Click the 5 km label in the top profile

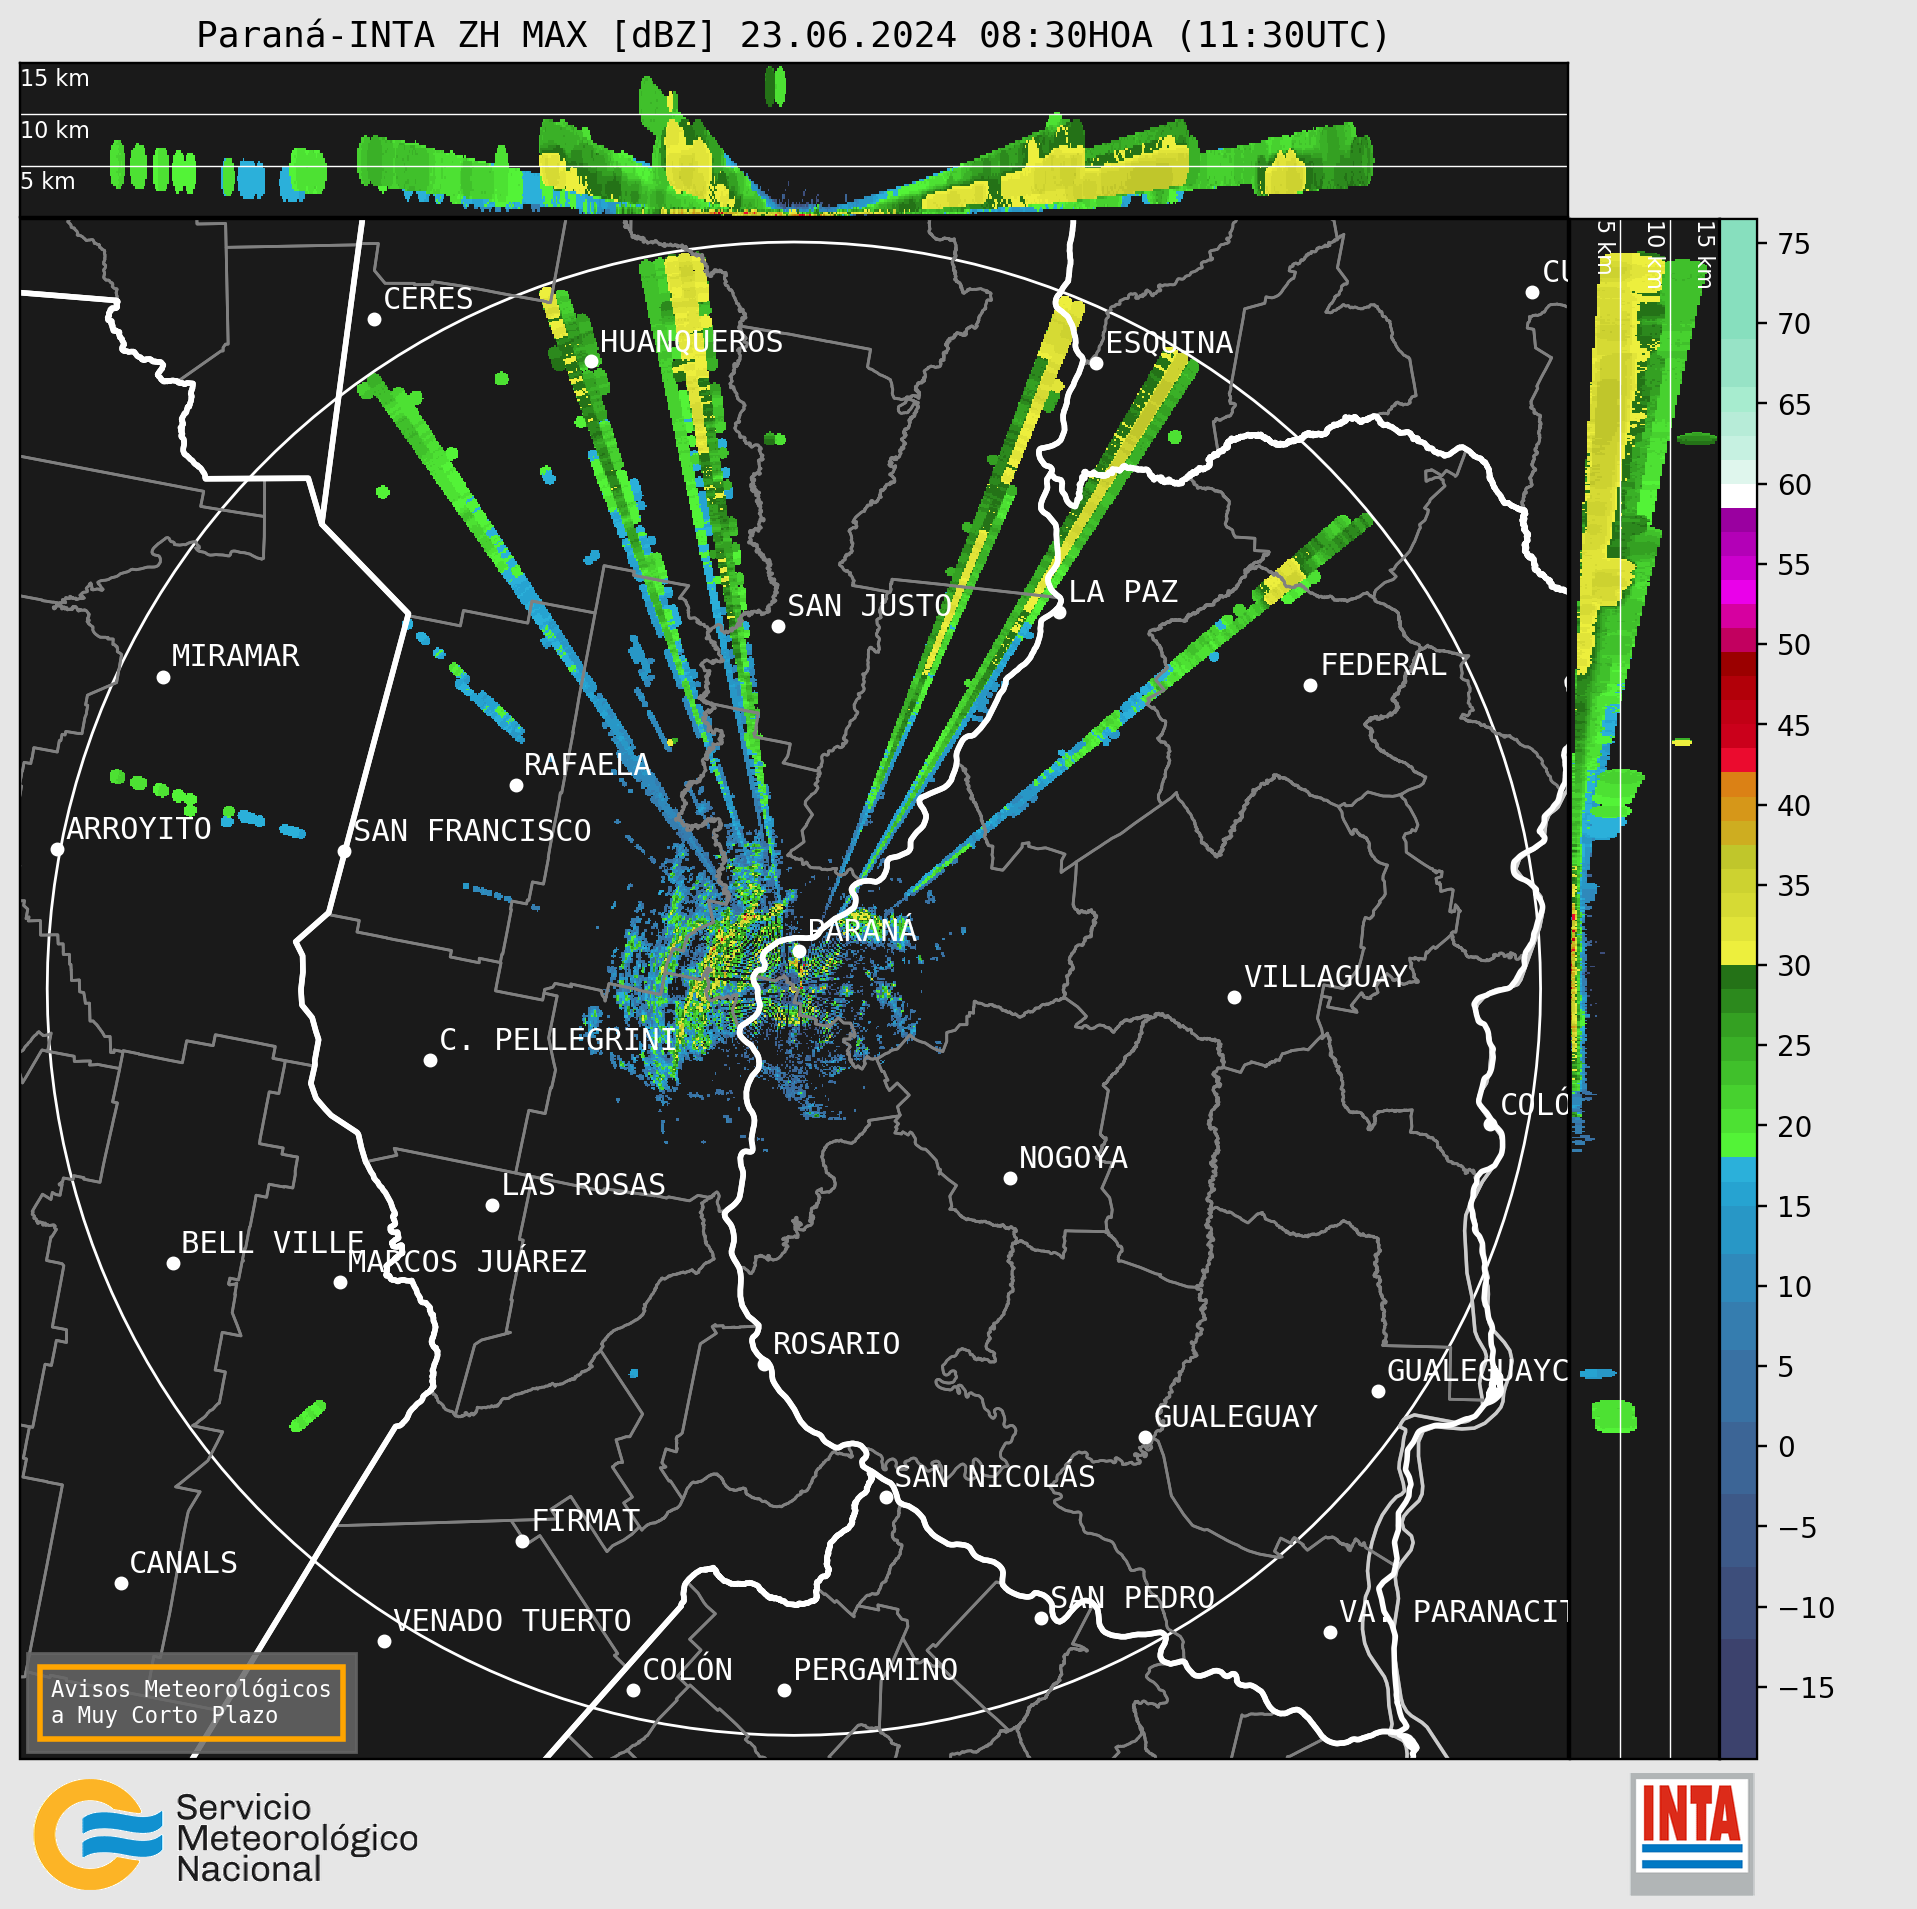48,181
